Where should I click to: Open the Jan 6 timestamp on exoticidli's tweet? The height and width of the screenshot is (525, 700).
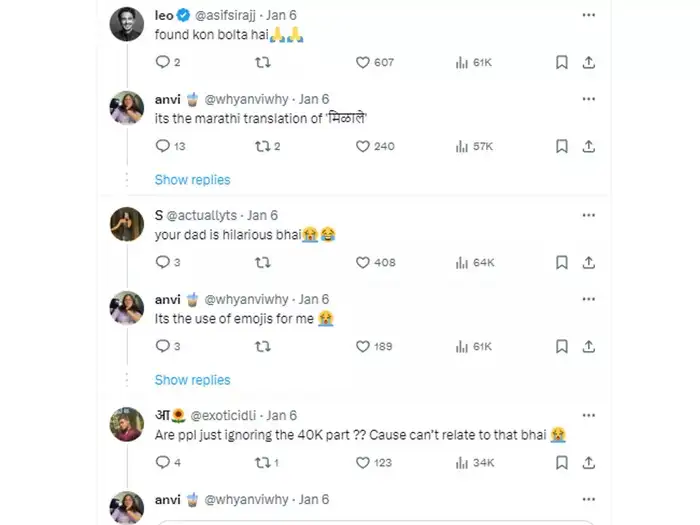click(x=281, y=415)
